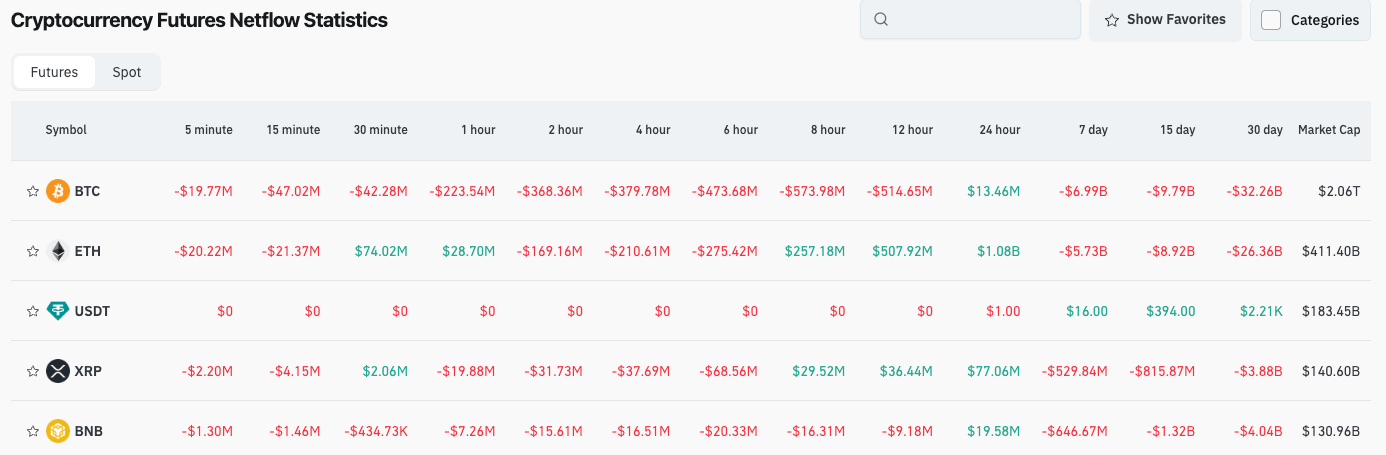Open the USDT symbol link
The width and height of the screenshot is (1386, 455).
coord(92,311)
